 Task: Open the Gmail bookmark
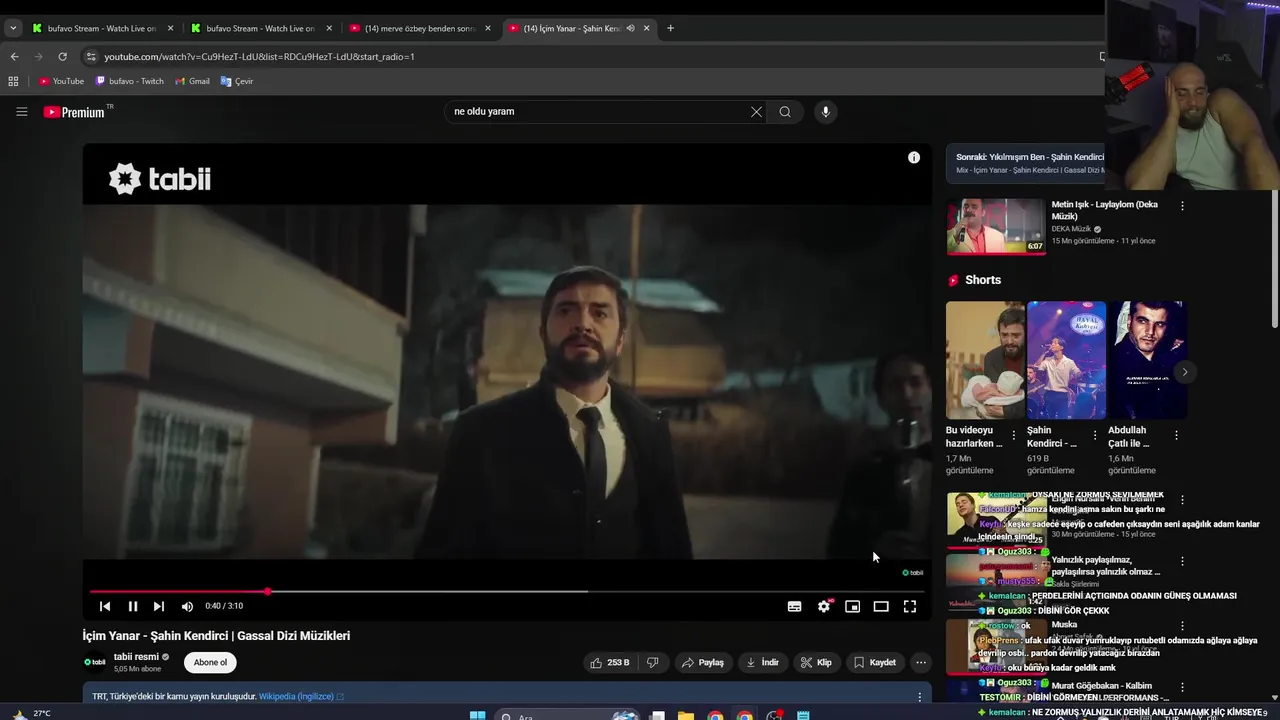click(x=193, y=81)
